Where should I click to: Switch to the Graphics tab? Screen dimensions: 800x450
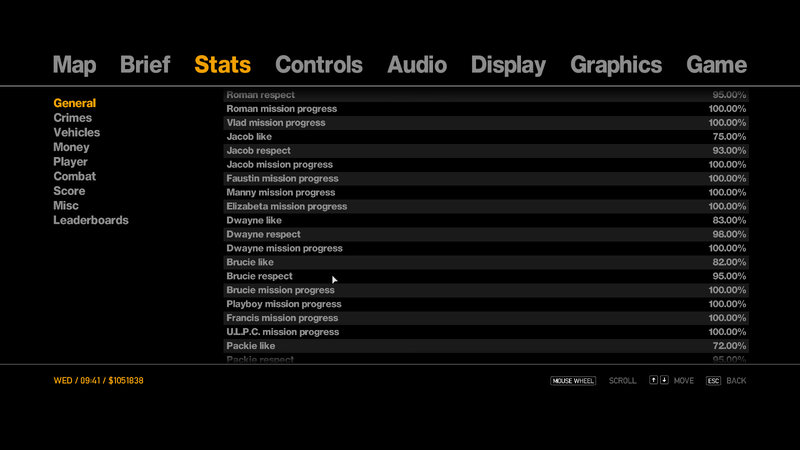pos(616,65)
